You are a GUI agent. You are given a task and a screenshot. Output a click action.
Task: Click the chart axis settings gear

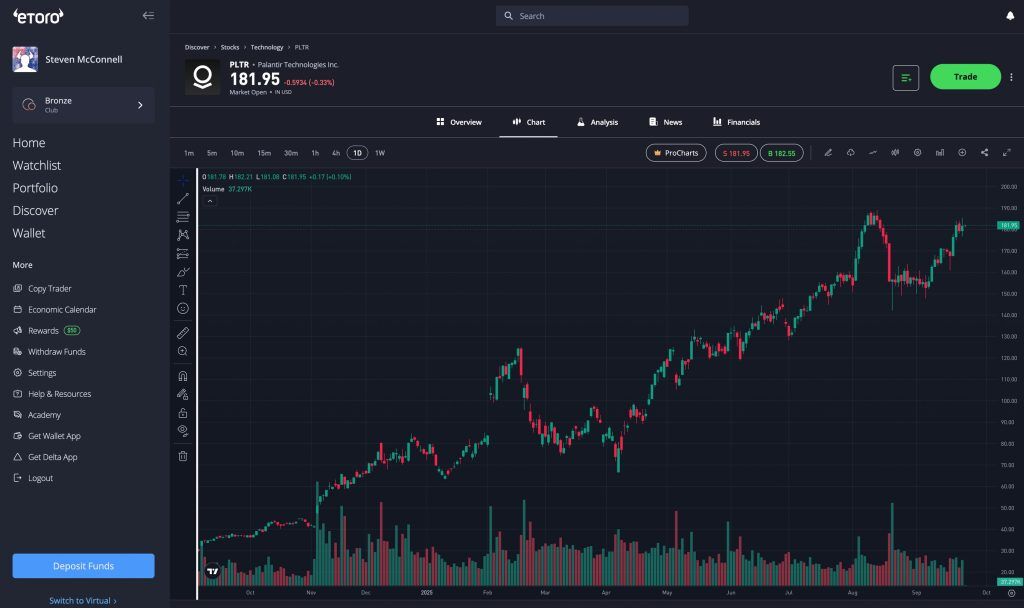1011,593
